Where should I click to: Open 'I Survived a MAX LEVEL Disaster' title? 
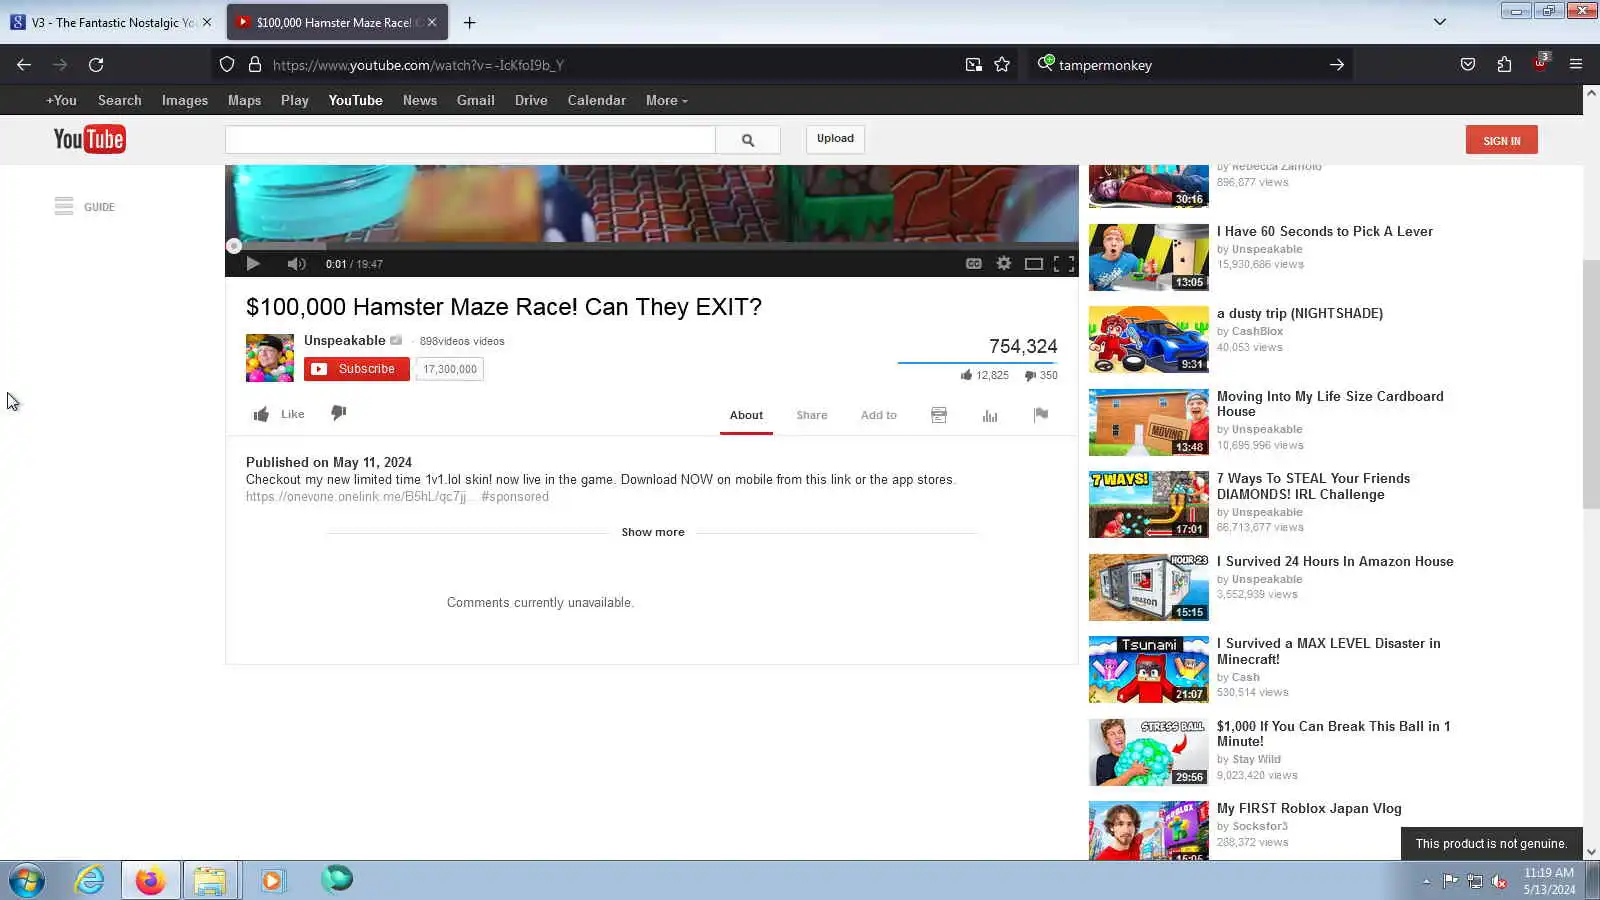tap(1329, 651)
